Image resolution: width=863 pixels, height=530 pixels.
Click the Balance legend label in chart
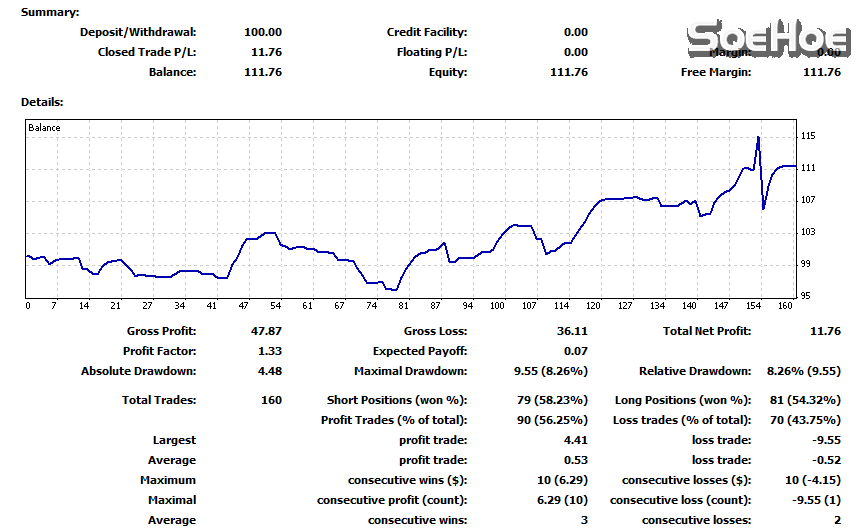(x=44, y=128)
